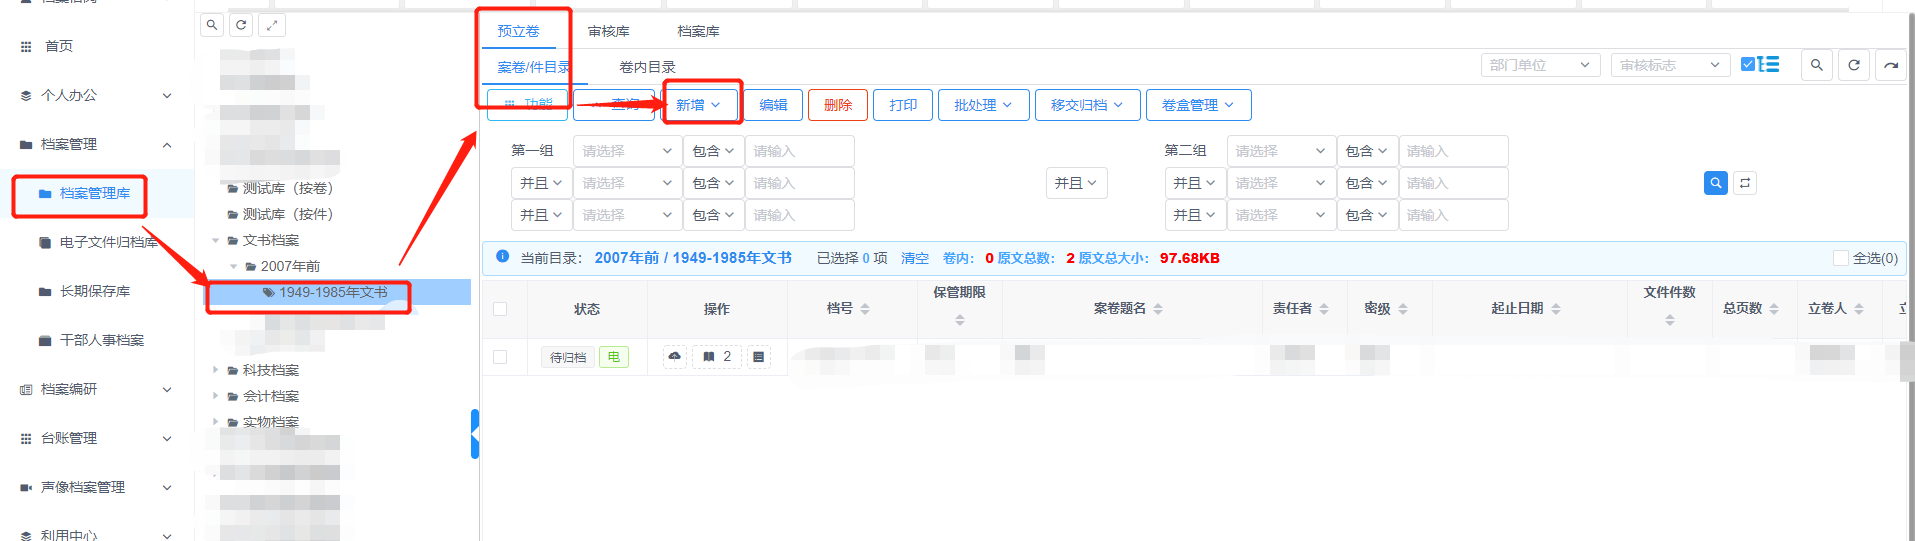
Task: Click the cloud upload icon in row
Action: tap(675, 357)
